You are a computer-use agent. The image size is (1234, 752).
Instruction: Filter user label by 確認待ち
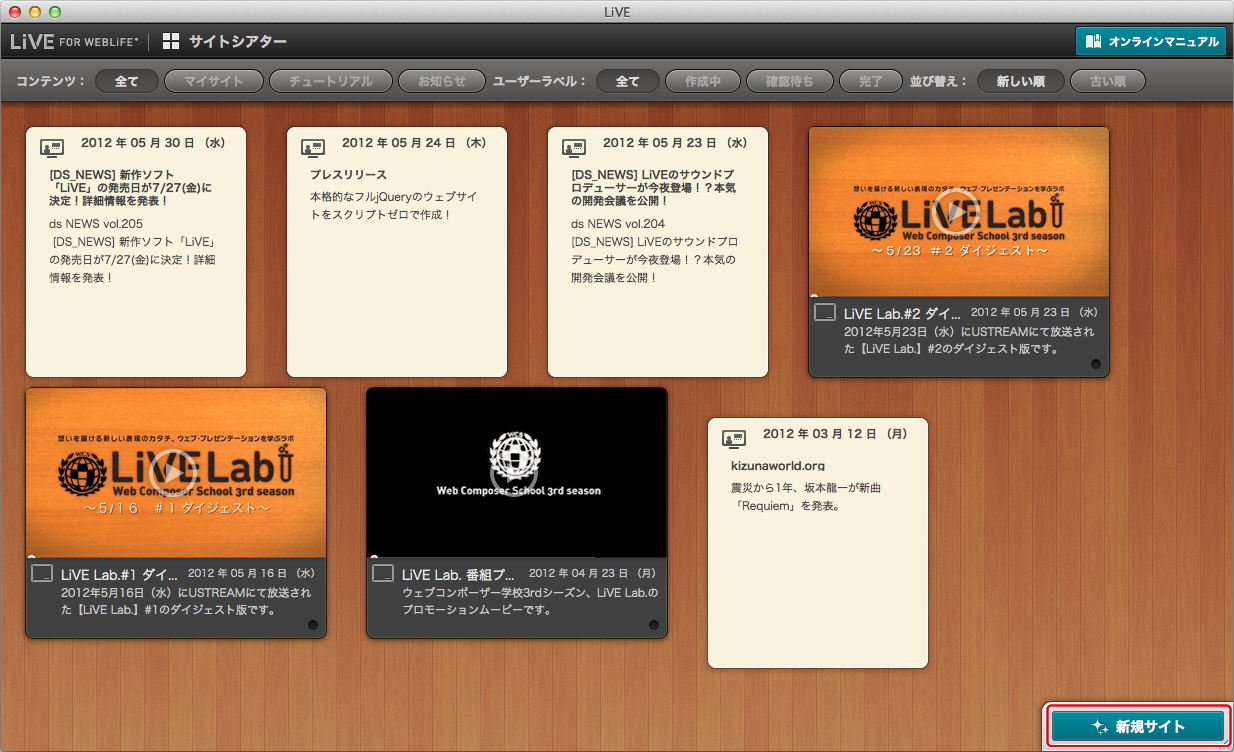(790, 81)
